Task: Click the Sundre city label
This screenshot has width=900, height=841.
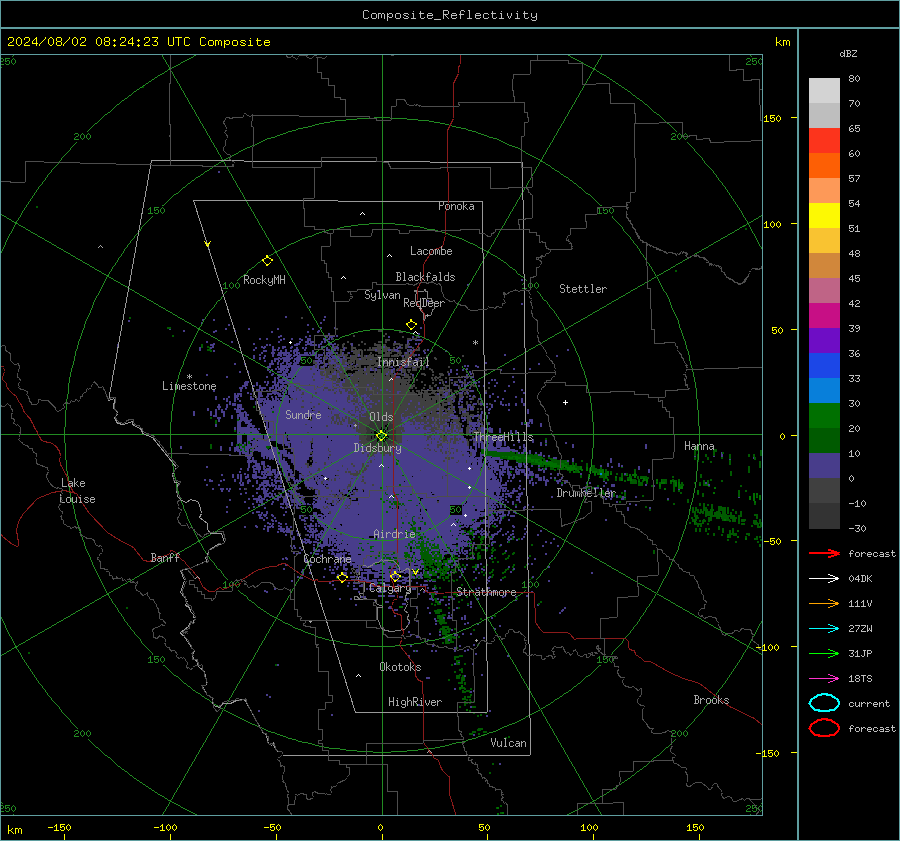Action: point(304,414)
